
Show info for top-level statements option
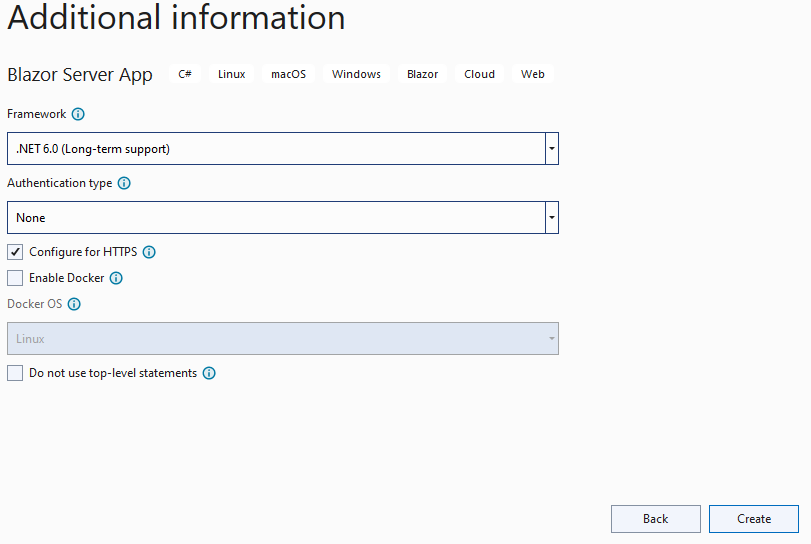209,373
